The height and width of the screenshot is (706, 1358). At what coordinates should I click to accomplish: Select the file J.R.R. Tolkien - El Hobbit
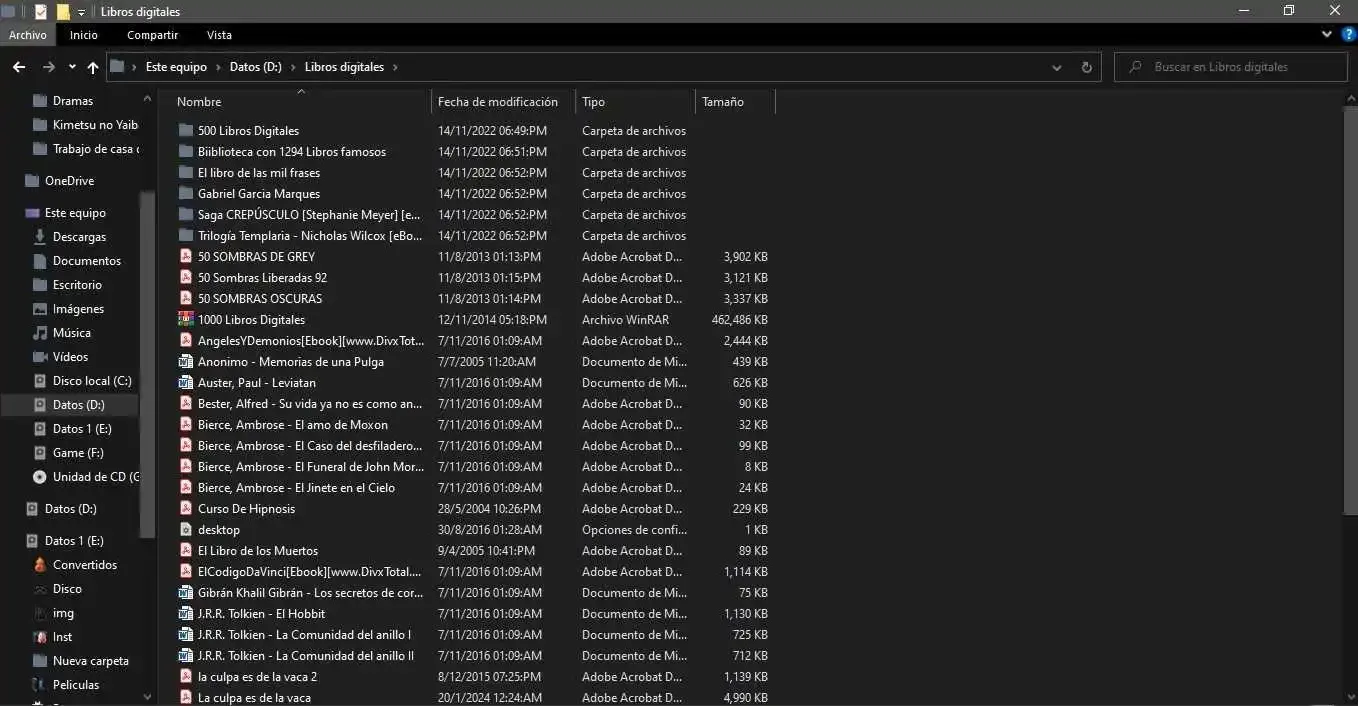coord(262,614)
